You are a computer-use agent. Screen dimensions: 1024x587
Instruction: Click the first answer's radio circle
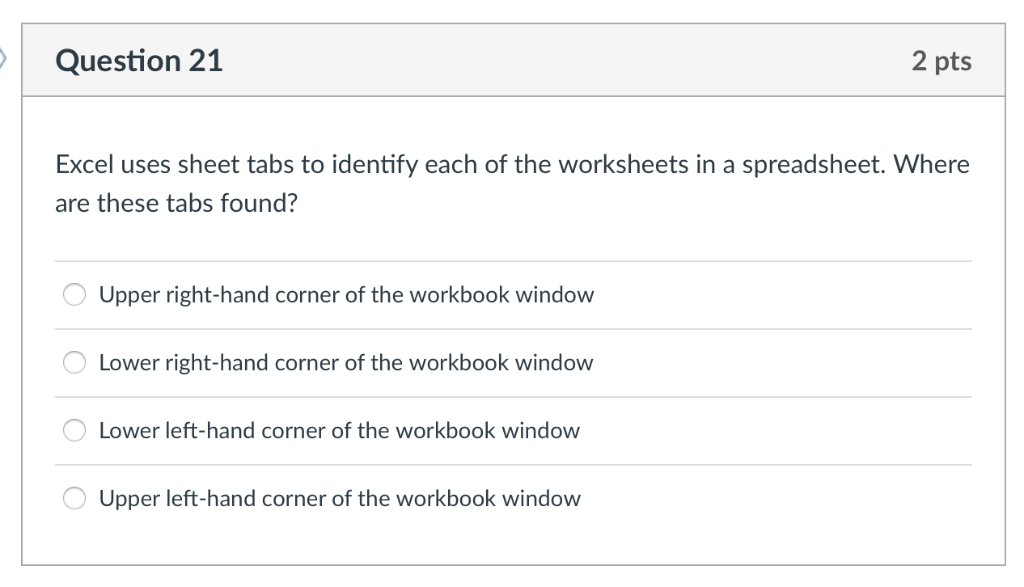[74, 294]
